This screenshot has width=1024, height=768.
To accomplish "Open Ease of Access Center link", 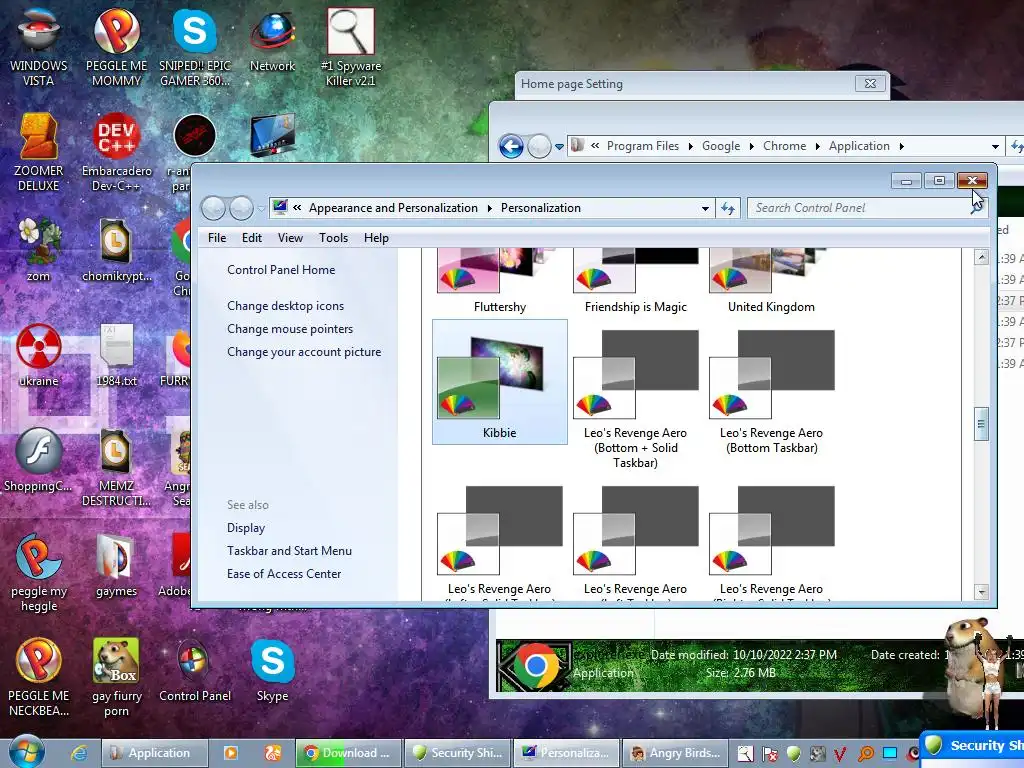I will click(x=284, y=573).
